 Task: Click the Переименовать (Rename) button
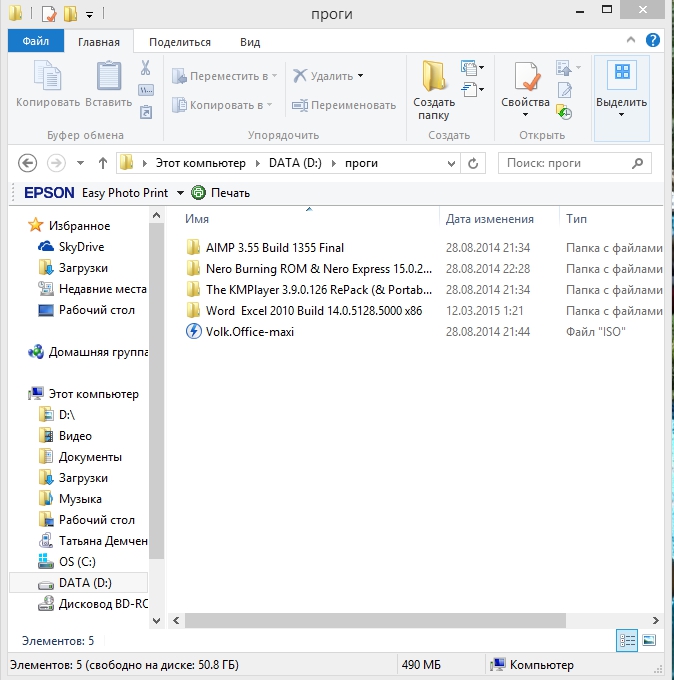[344, 105]
